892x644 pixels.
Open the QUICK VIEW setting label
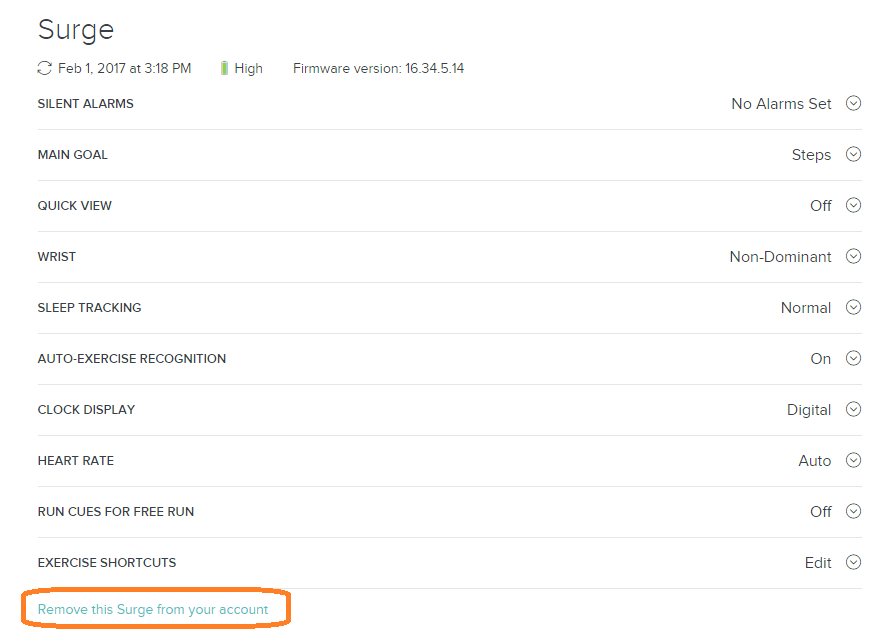[75, 205]
